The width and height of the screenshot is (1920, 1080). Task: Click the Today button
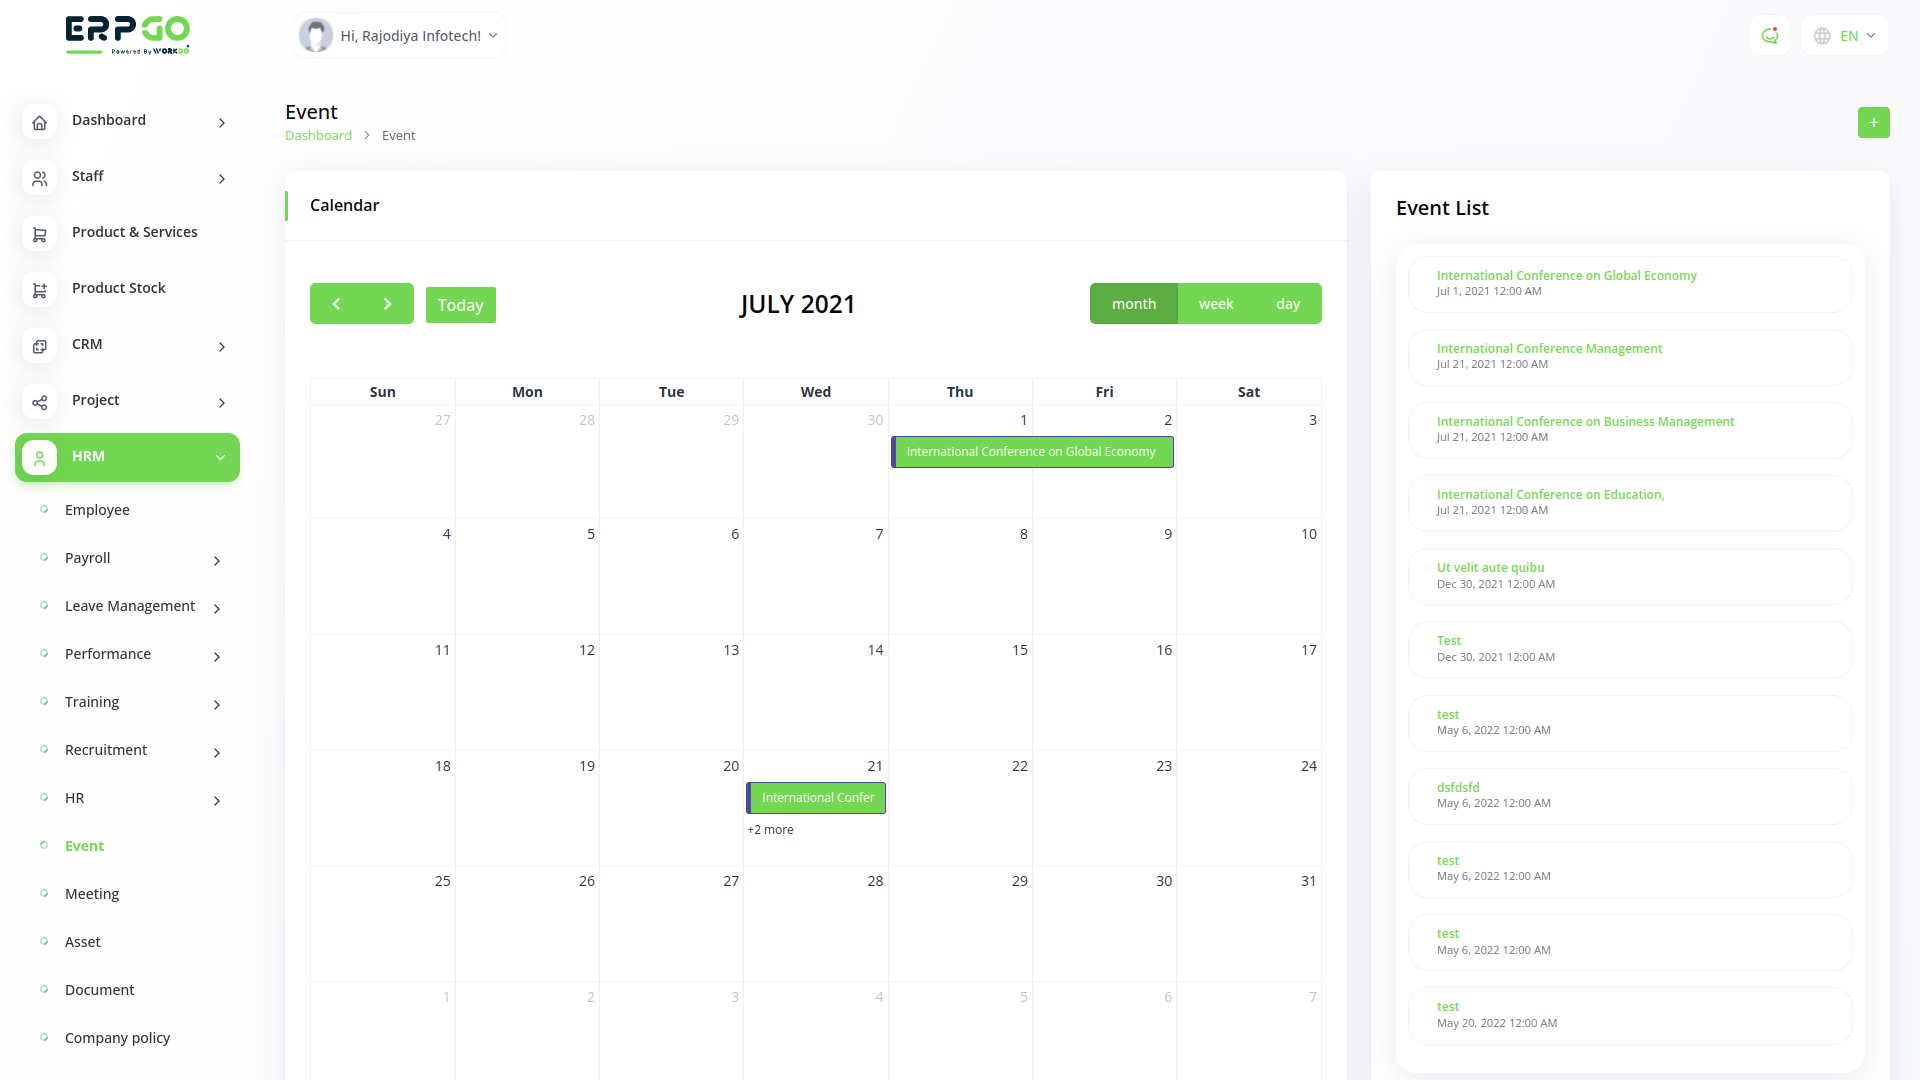[460, 305]
